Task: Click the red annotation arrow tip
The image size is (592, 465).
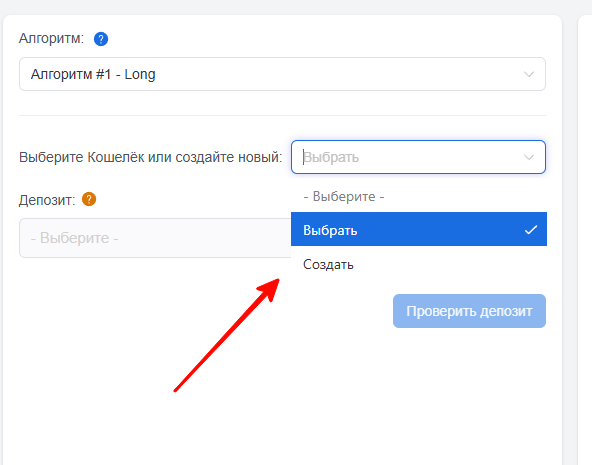Action: (x=275, y=283)
